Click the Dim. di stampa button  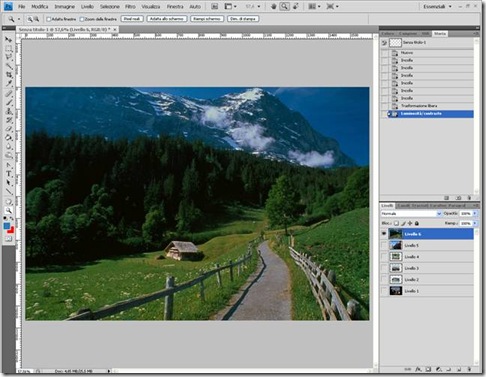pyautogui.click(x=243, y=19)
